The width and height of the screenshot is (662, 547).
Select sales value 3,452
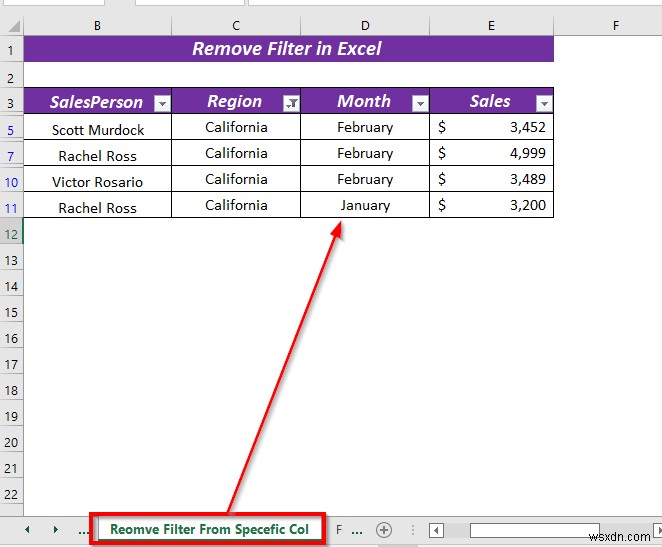[x=491, y=127]
